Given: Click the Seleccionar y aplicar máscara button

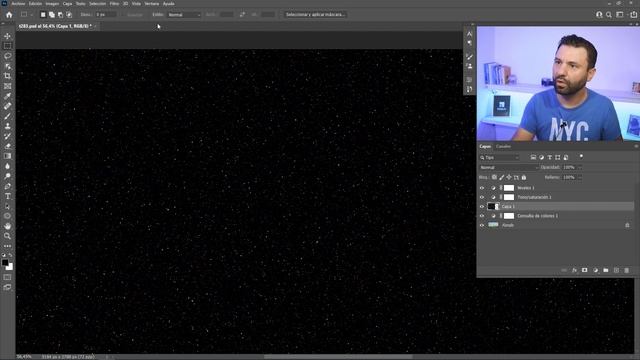Looking at the screenshot, I should pyautogui.click(x=315, y=15).
